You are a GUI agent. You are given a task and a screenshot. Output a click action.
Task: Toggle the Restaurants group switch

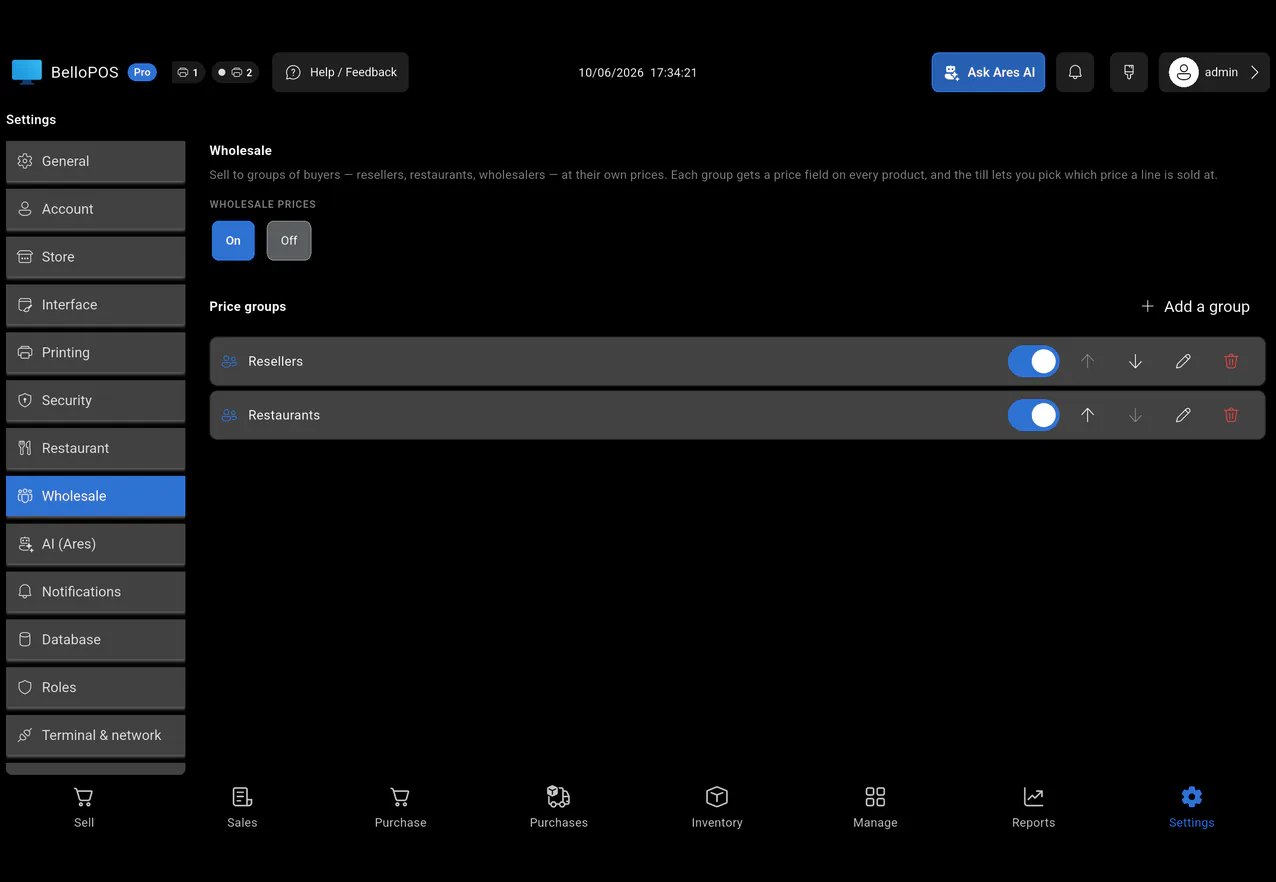(x=1033, y=415)
